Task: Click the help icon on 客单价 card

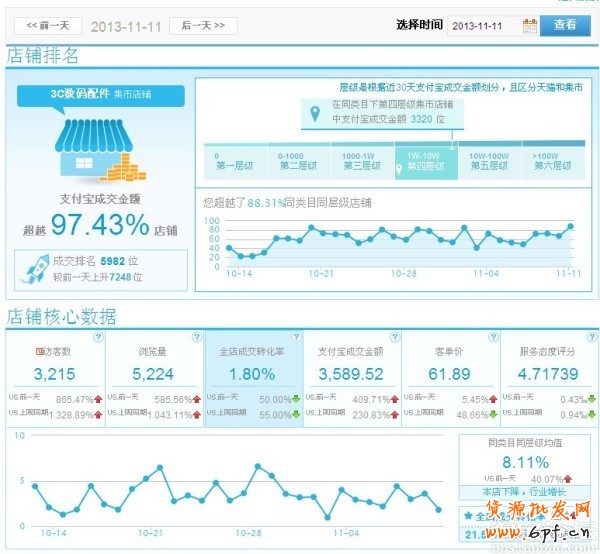Action: coord(490,338)
